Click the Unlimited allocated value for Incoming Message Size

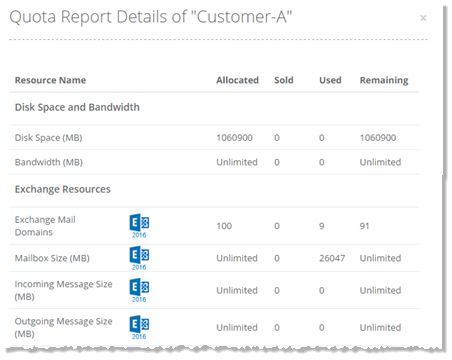(x=237, y=290)
